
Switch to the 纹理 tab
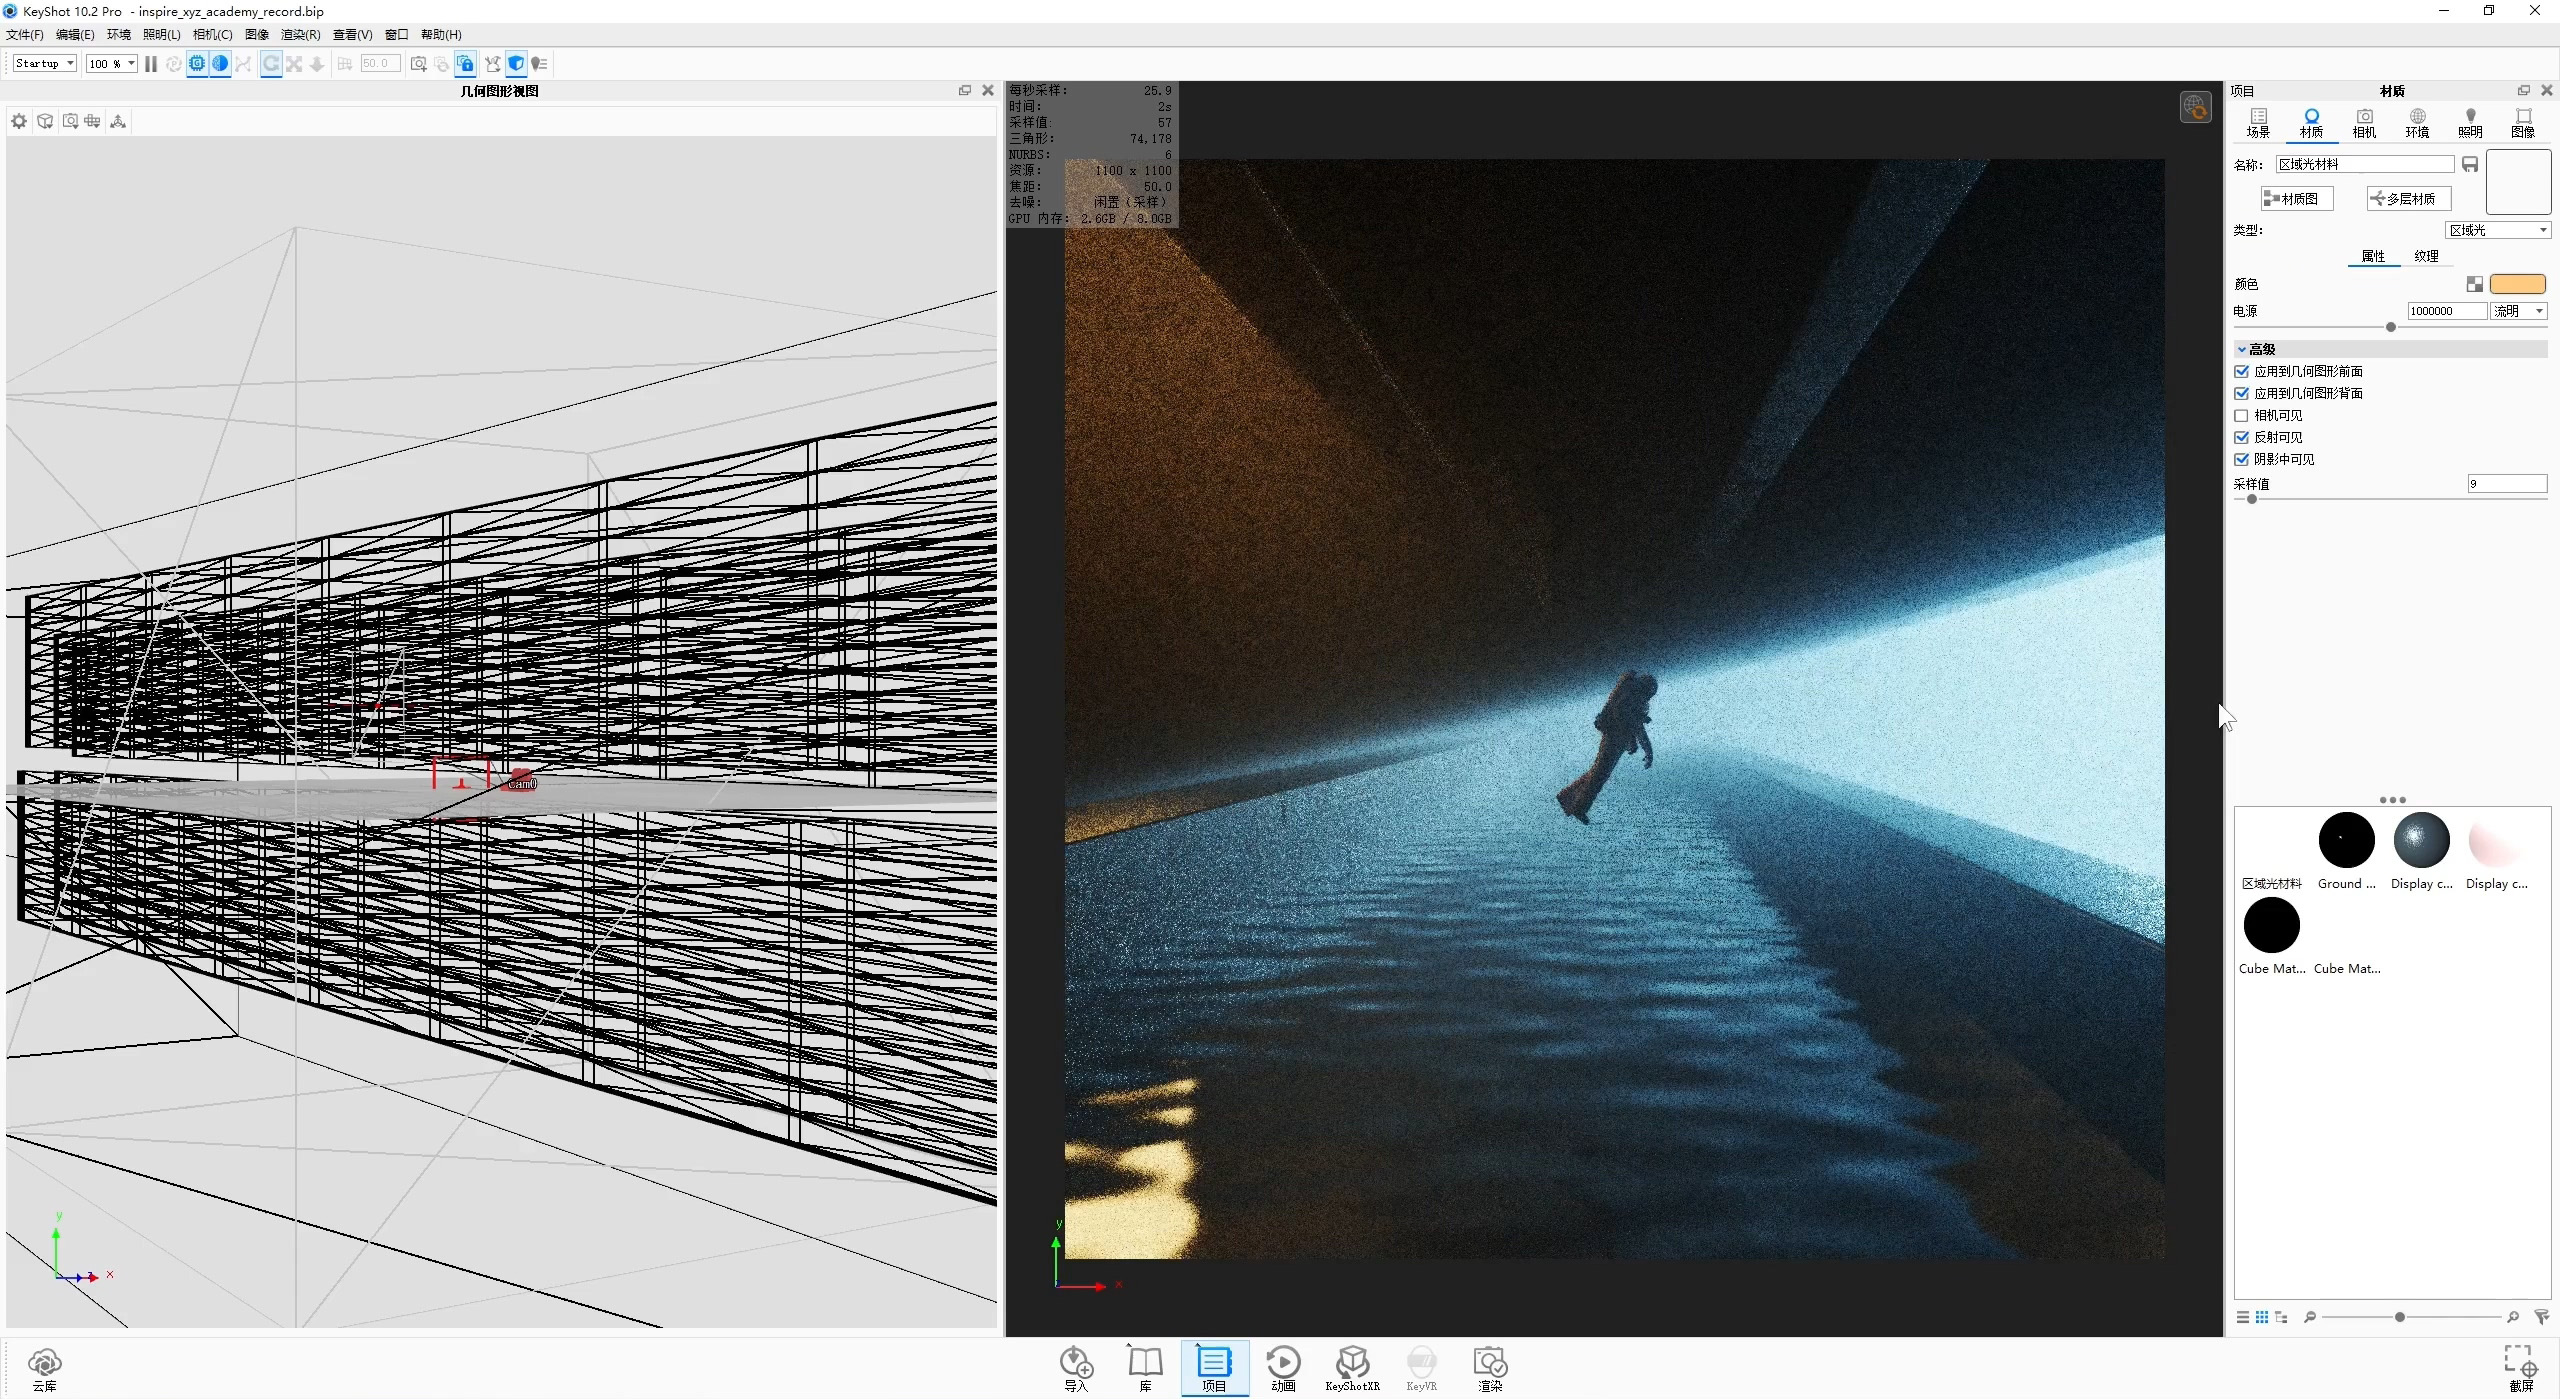pos(2427,256)
